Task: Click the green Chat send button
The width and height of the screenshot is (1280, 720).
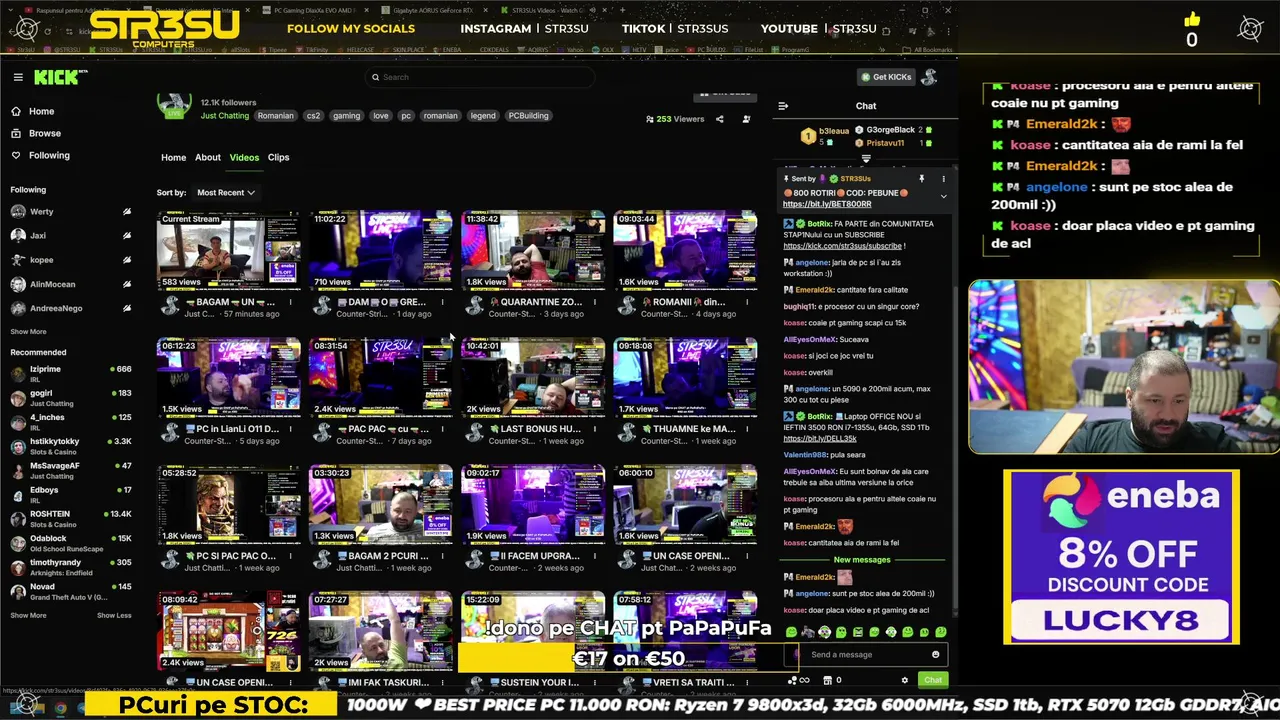Action: click(x=932, y=680)
